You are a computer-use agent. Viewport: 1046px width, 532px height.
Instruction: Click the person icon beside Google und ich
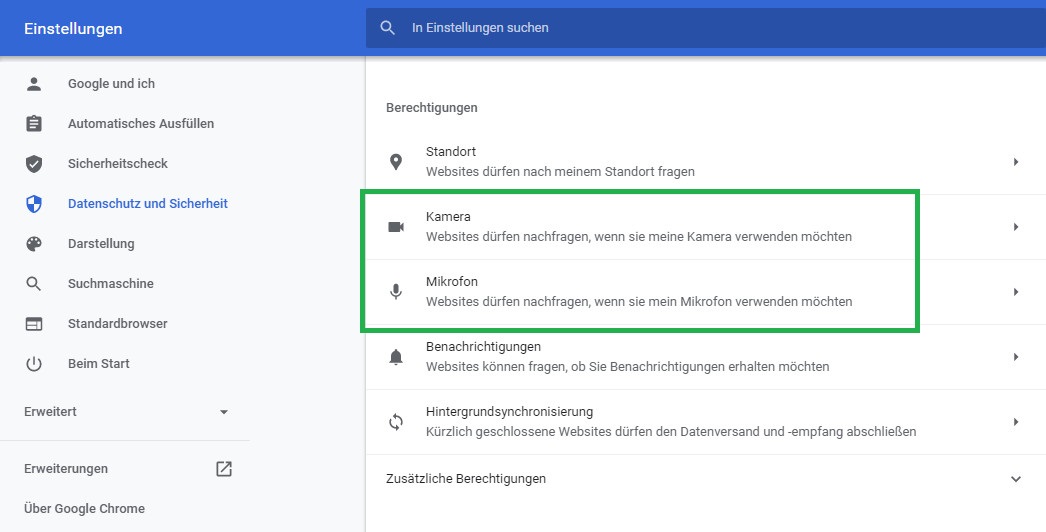(33, 83)
